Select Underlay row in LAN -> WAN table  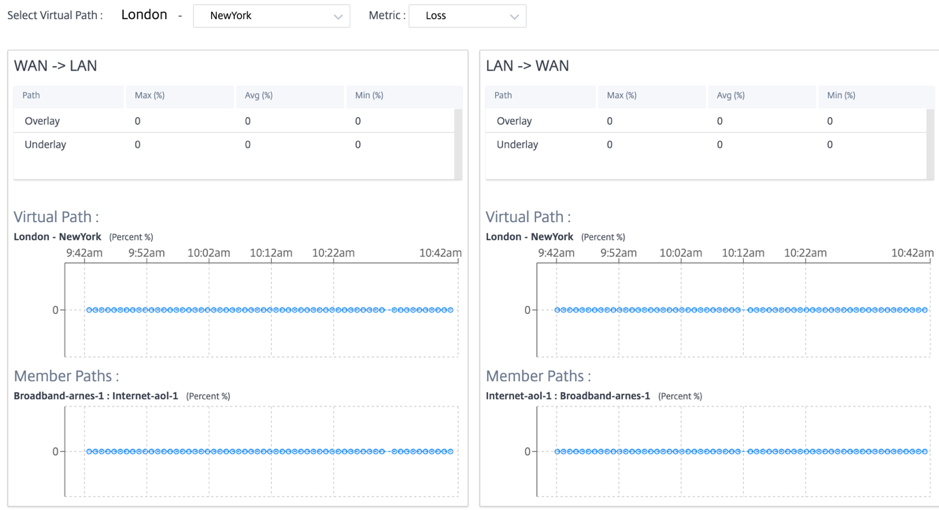pos(705,144)
